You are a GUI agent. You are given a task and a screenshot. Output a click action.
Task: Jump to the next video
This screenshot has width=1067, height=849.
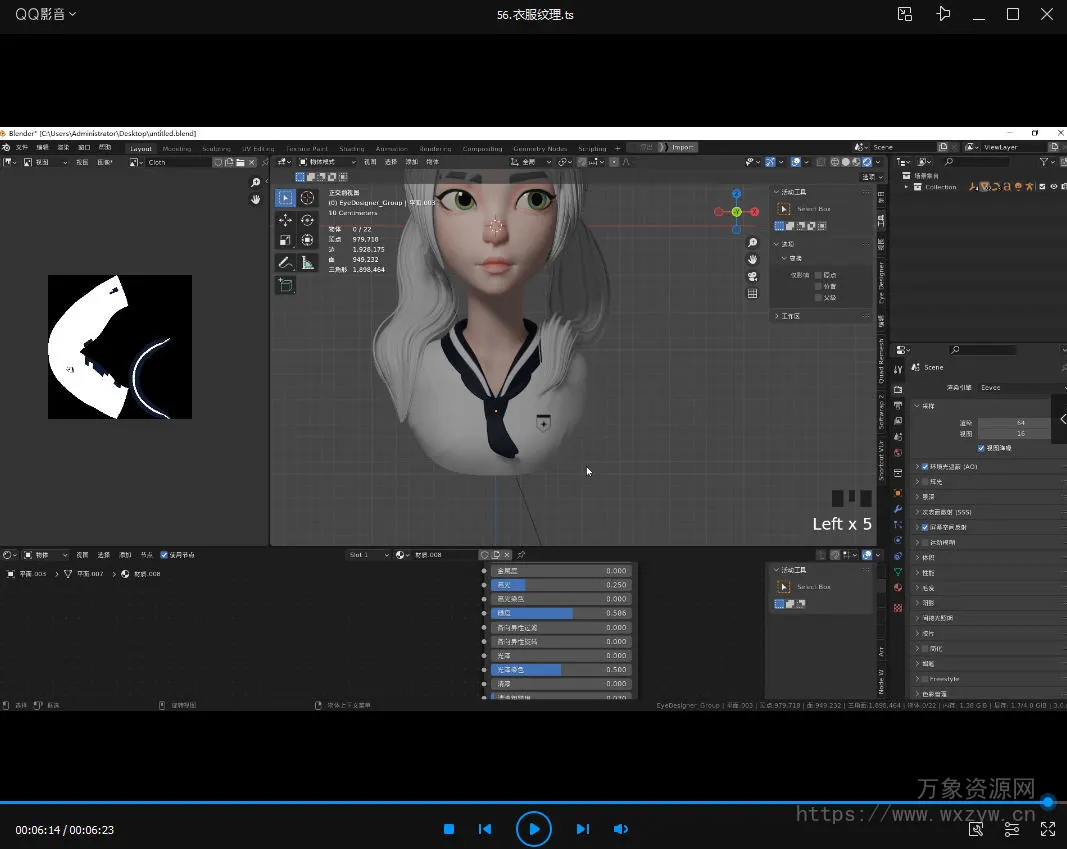click(582, 829)
